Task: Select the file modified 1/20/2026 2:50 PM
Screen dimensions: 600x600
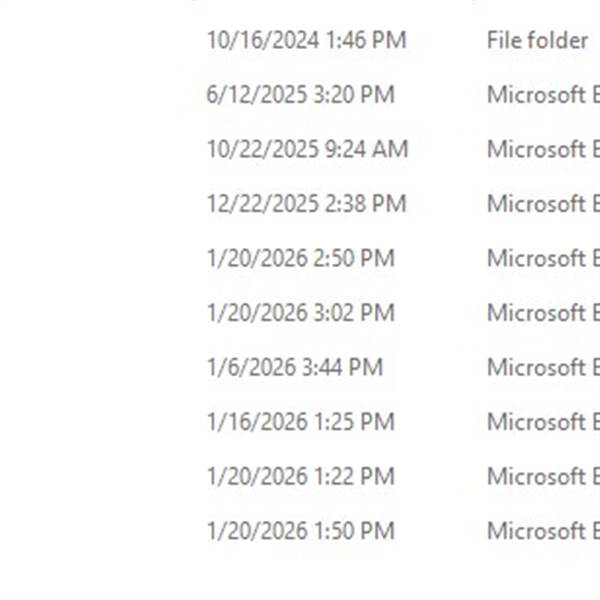Action: (x=300, y=258)
